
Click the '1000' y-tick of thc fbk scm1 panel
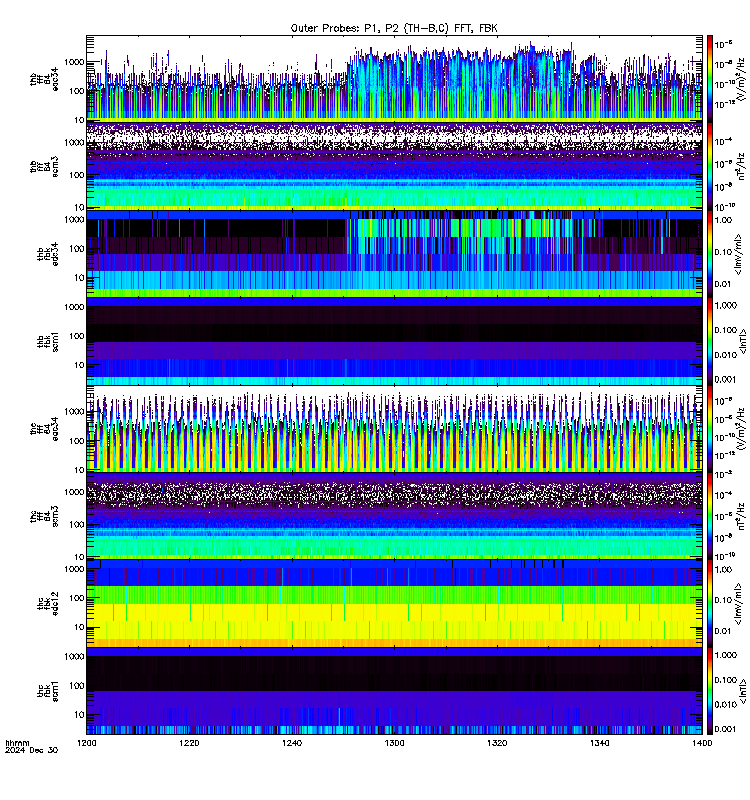74,657
